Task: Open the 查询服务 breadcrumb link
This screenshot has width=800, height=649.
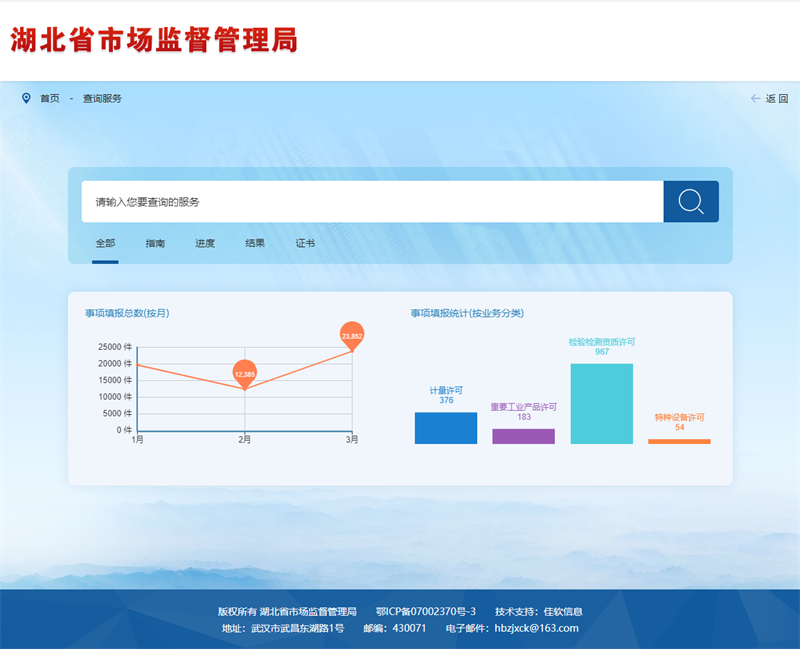Action: 102,98
